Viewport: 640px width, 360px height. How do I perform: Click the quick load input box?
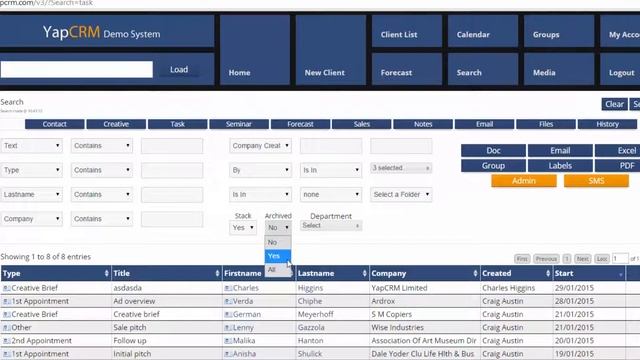point(77,69)
